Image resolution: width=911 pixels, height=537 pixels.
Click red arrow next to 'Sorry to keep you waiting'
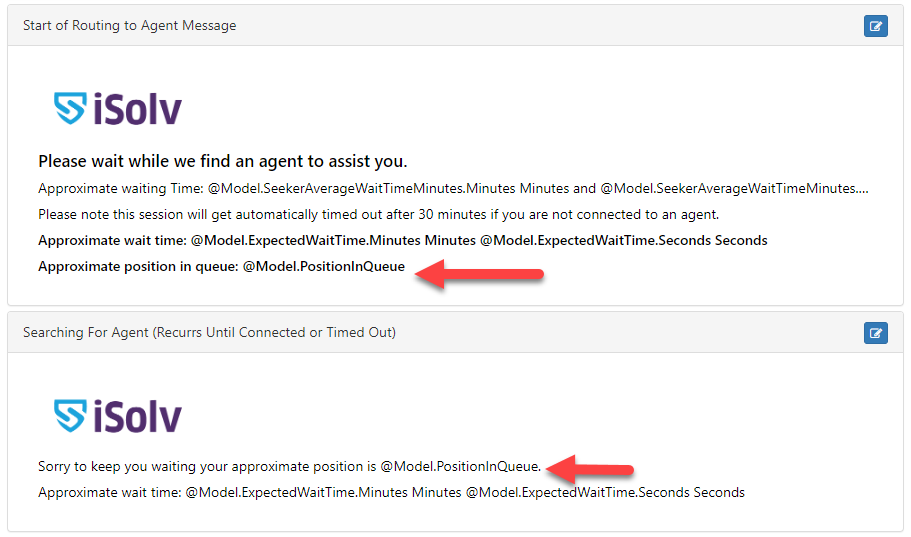590,469
